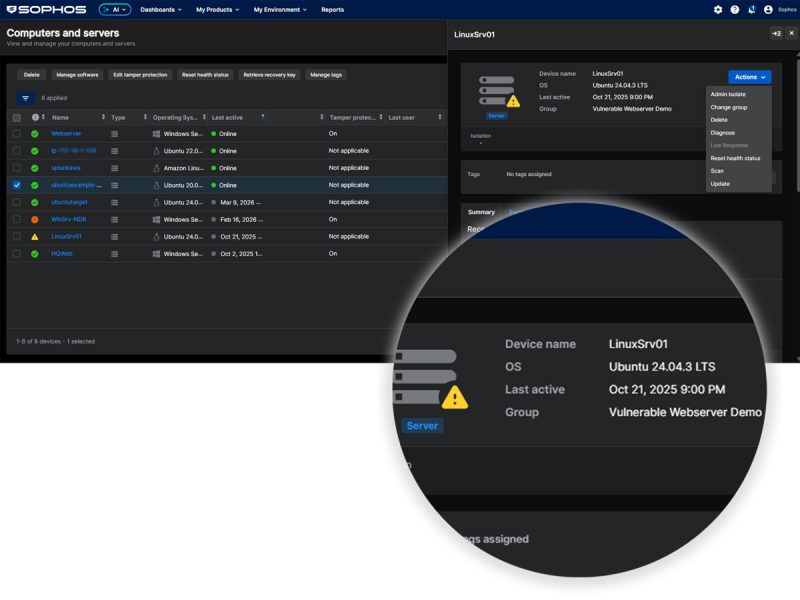Open the Webserver device link

tap(66, 134)
